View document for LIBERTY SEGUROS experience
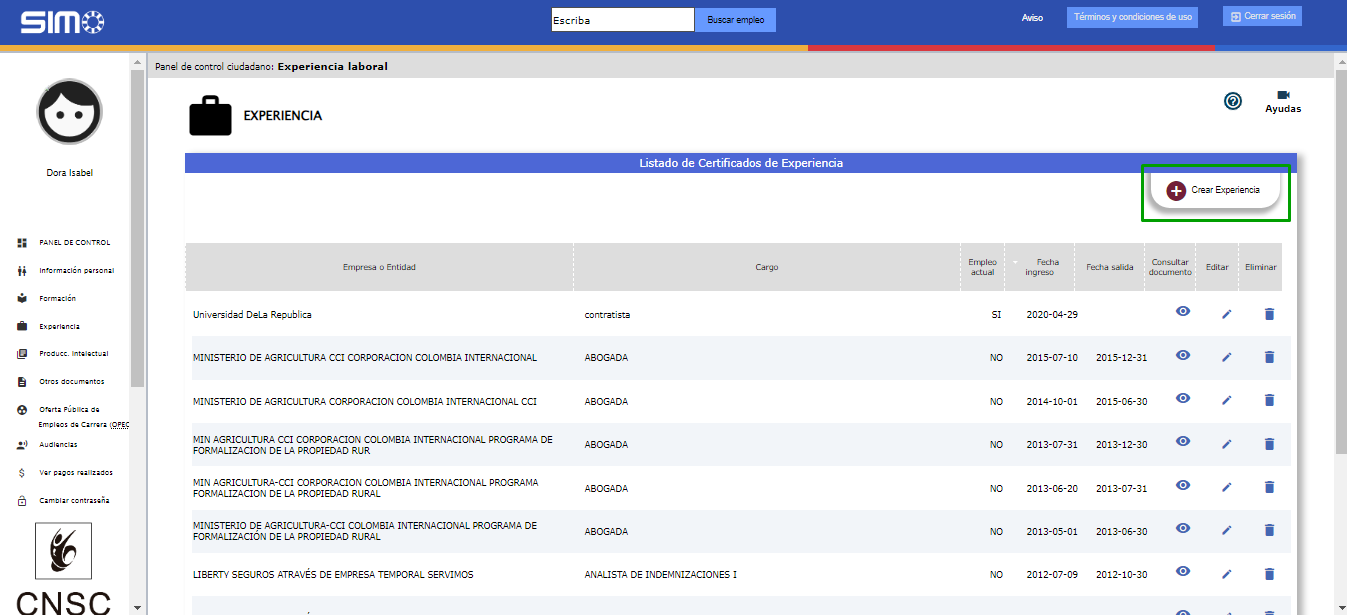The height and width of the screenshot is (615, 1347). tap(1183, 572)
